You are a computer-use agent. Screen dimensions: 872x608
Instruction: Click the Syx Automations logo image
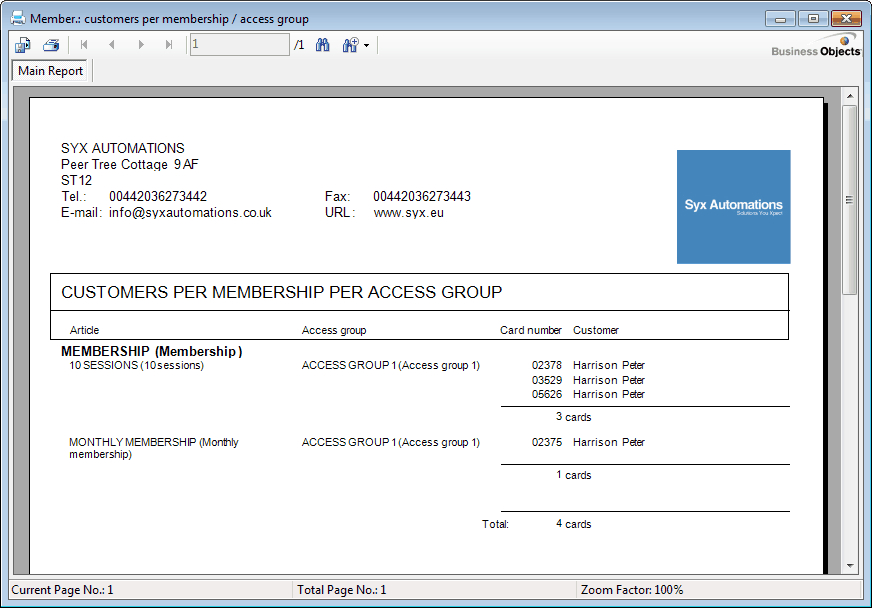[733, 207]
